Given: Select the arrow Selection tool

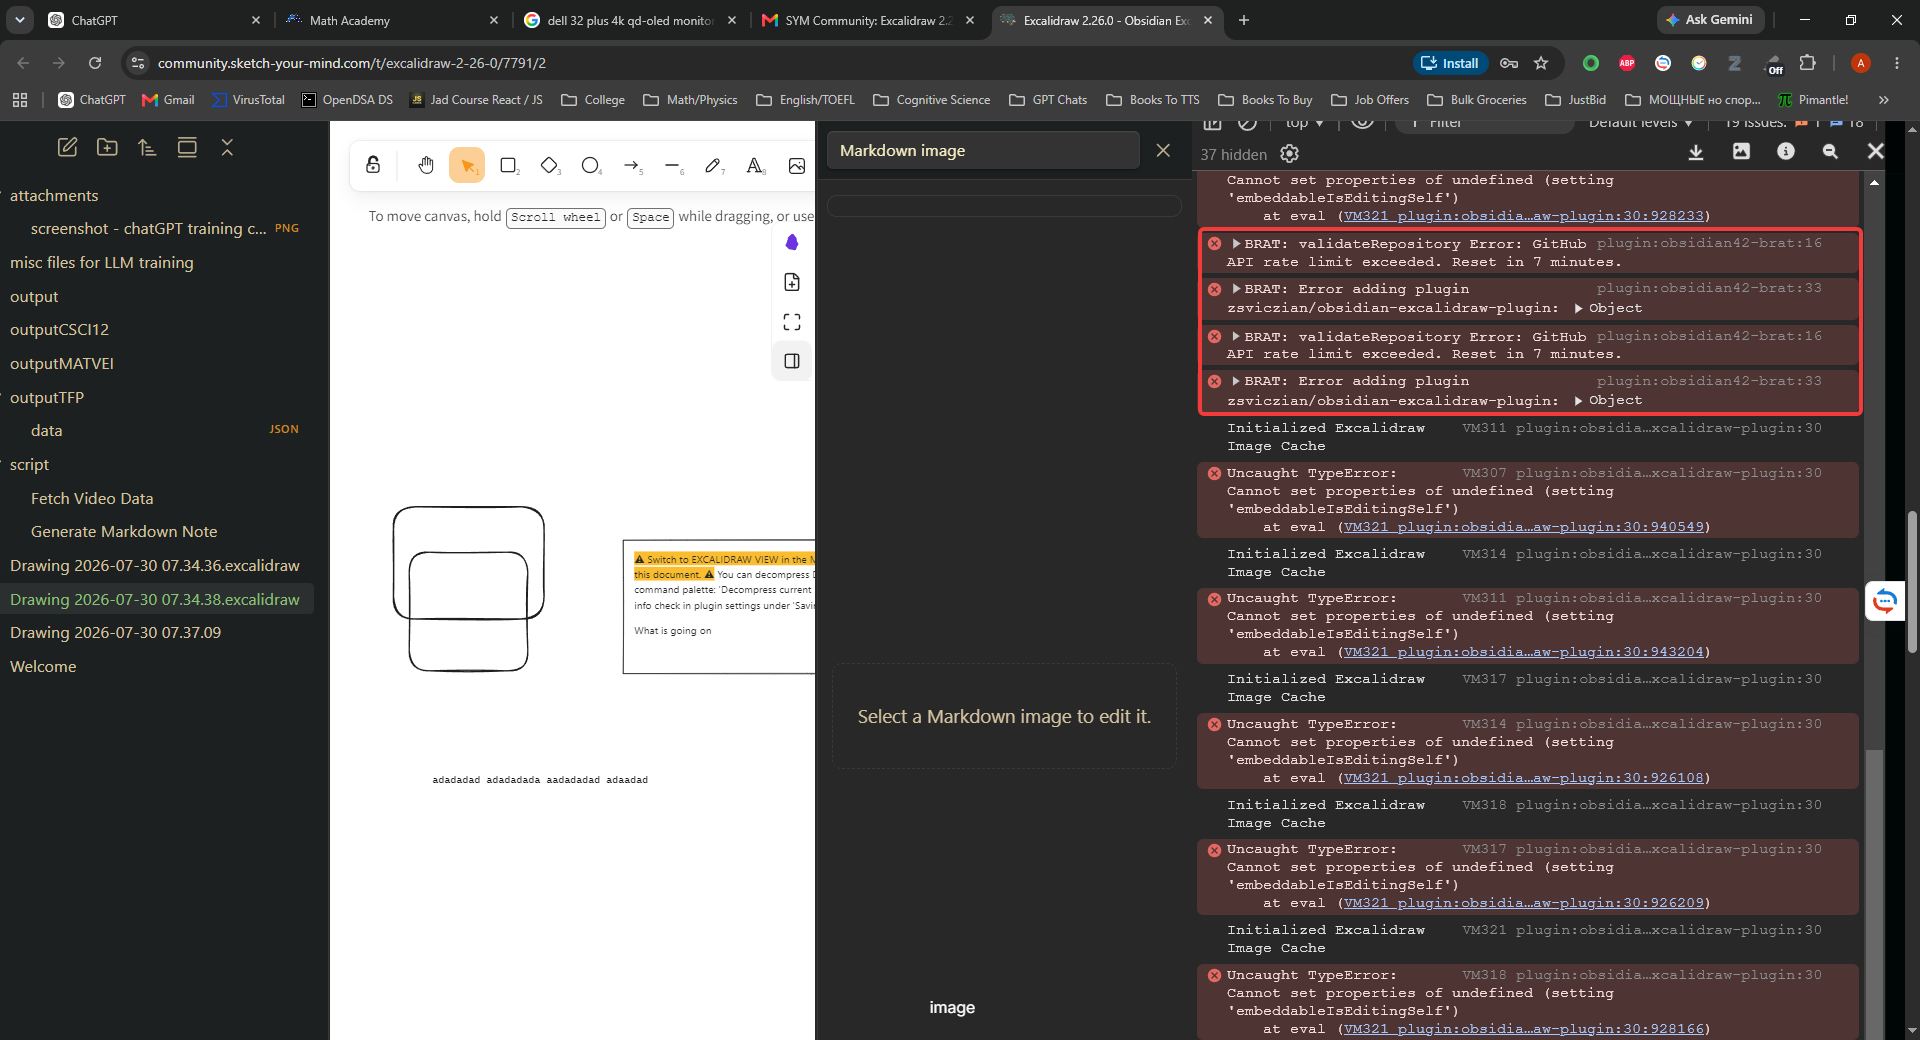Looking at the screenshot, I should coord(467,165).
